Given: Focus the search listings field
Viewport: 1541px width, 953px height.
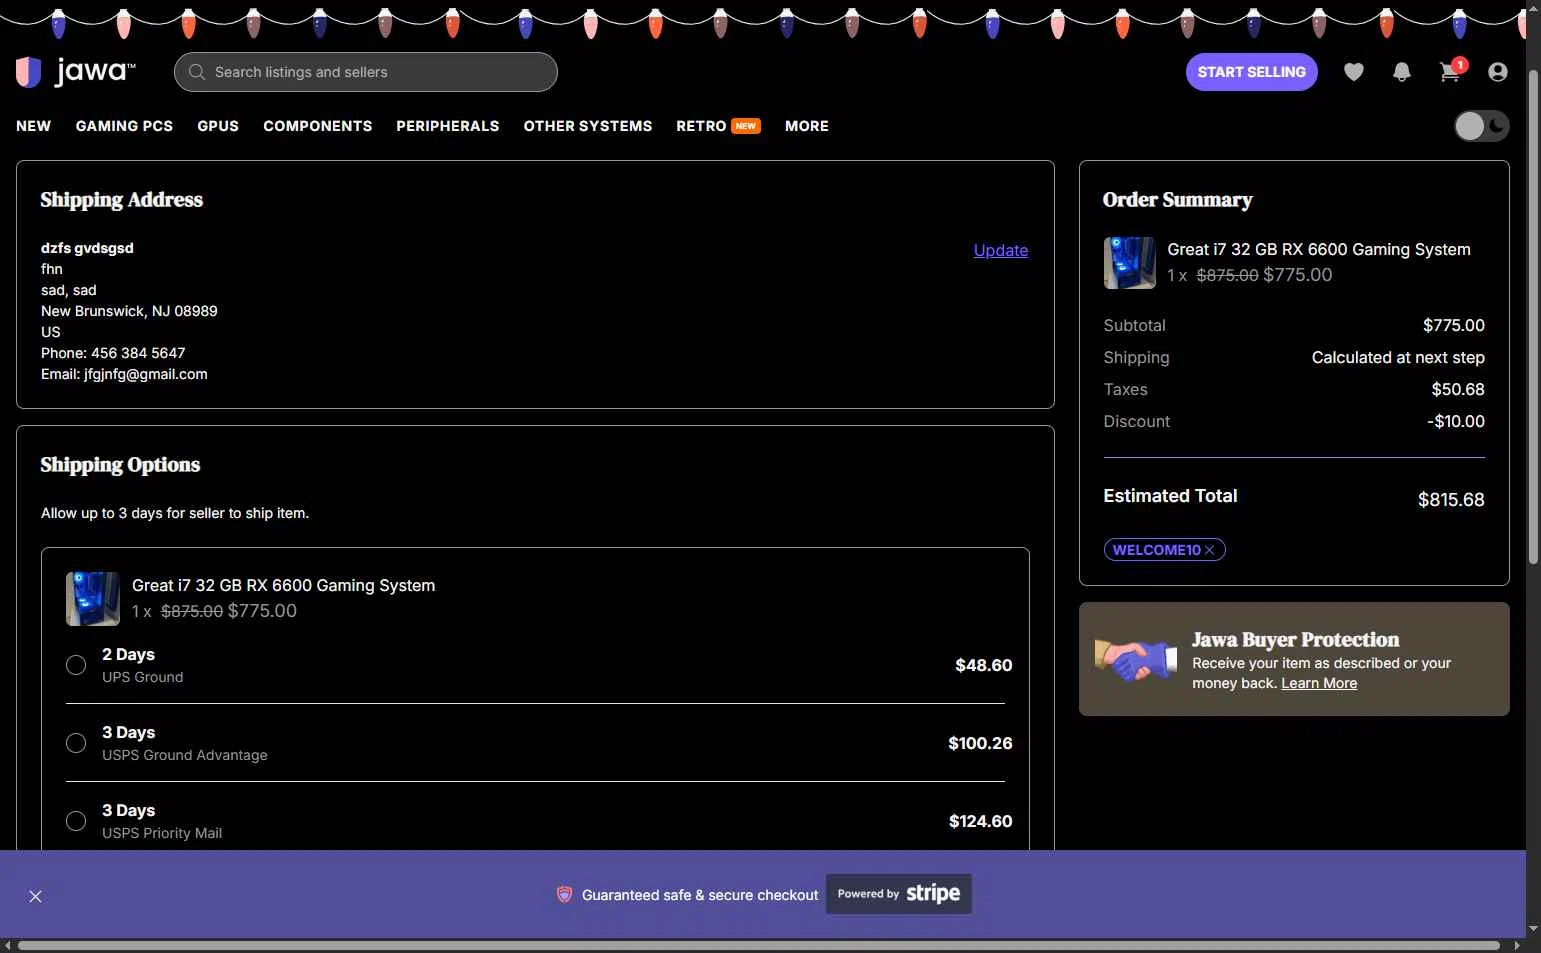Looking at the screenshot, I should click(x=365, y=72).
